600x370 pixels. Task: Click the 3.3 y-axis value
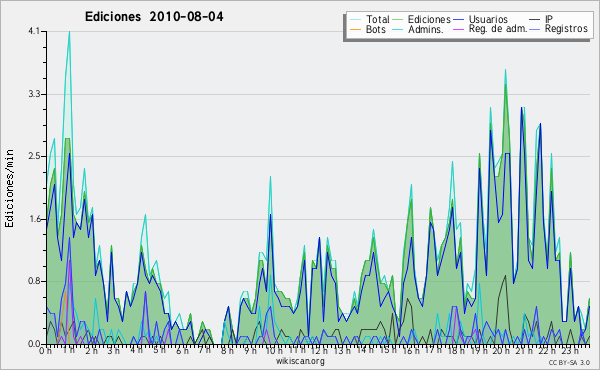pyautogui.click(x=34, y=94)
